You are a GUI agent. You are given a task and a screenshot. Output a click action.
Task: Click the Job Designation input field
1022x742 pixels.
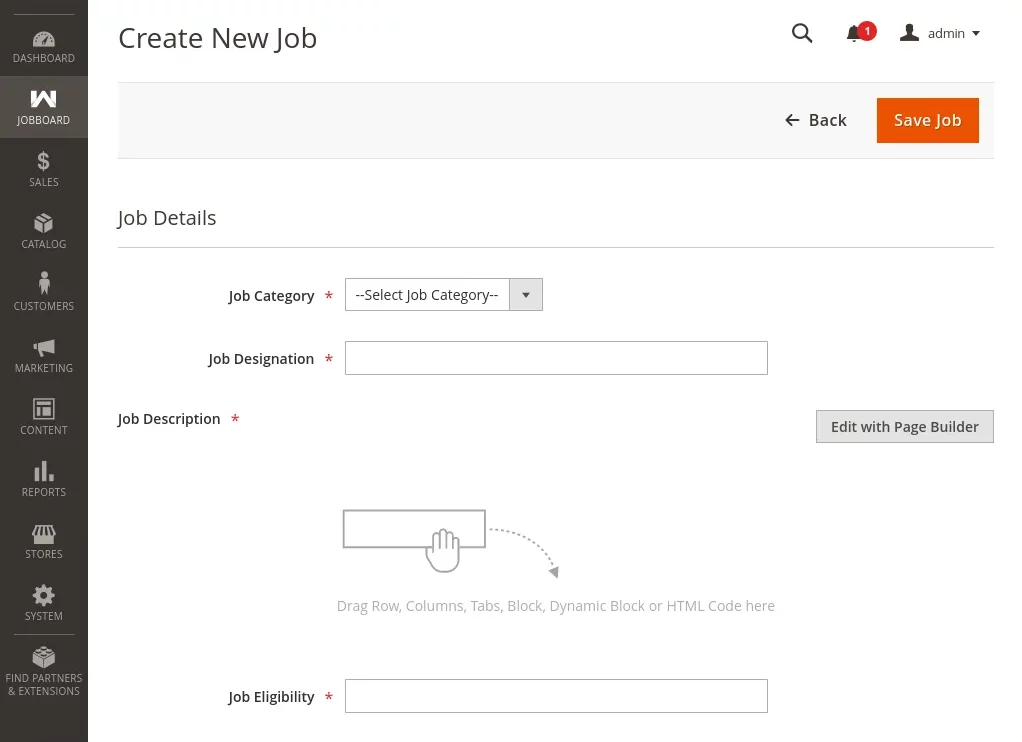point(556,358)
